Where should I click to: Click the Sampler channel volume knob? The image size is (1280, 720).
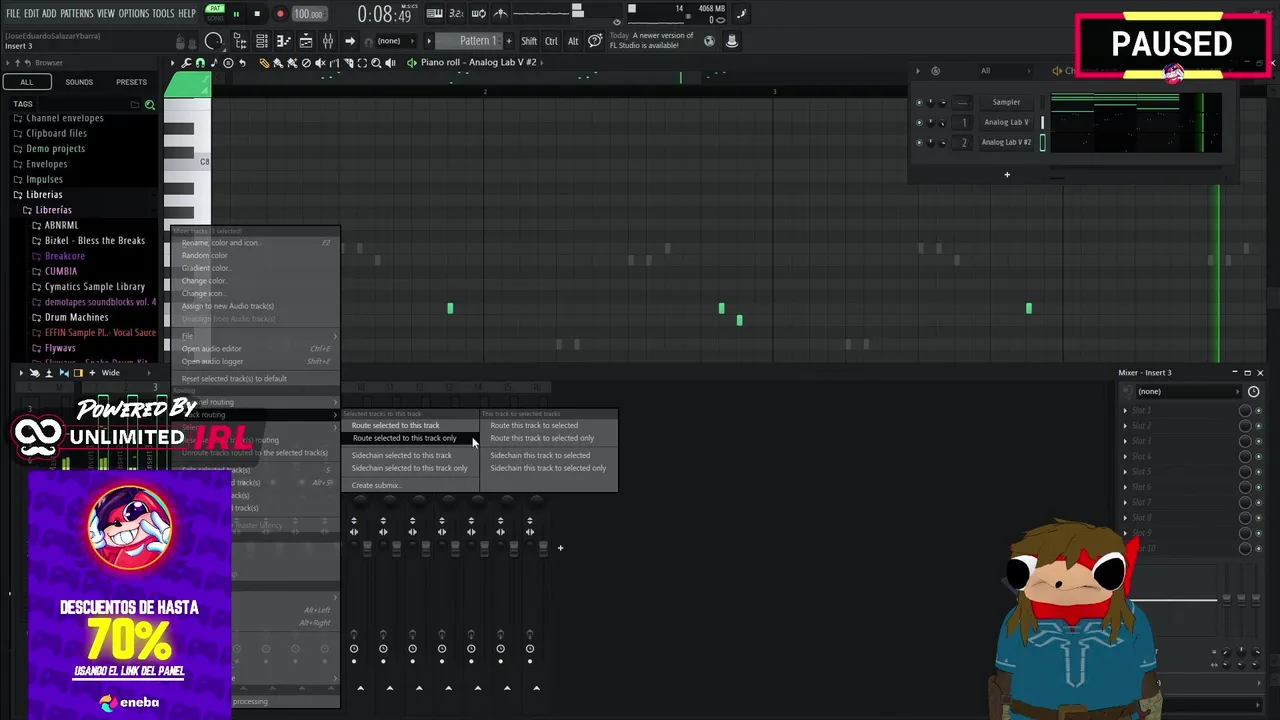942,102
